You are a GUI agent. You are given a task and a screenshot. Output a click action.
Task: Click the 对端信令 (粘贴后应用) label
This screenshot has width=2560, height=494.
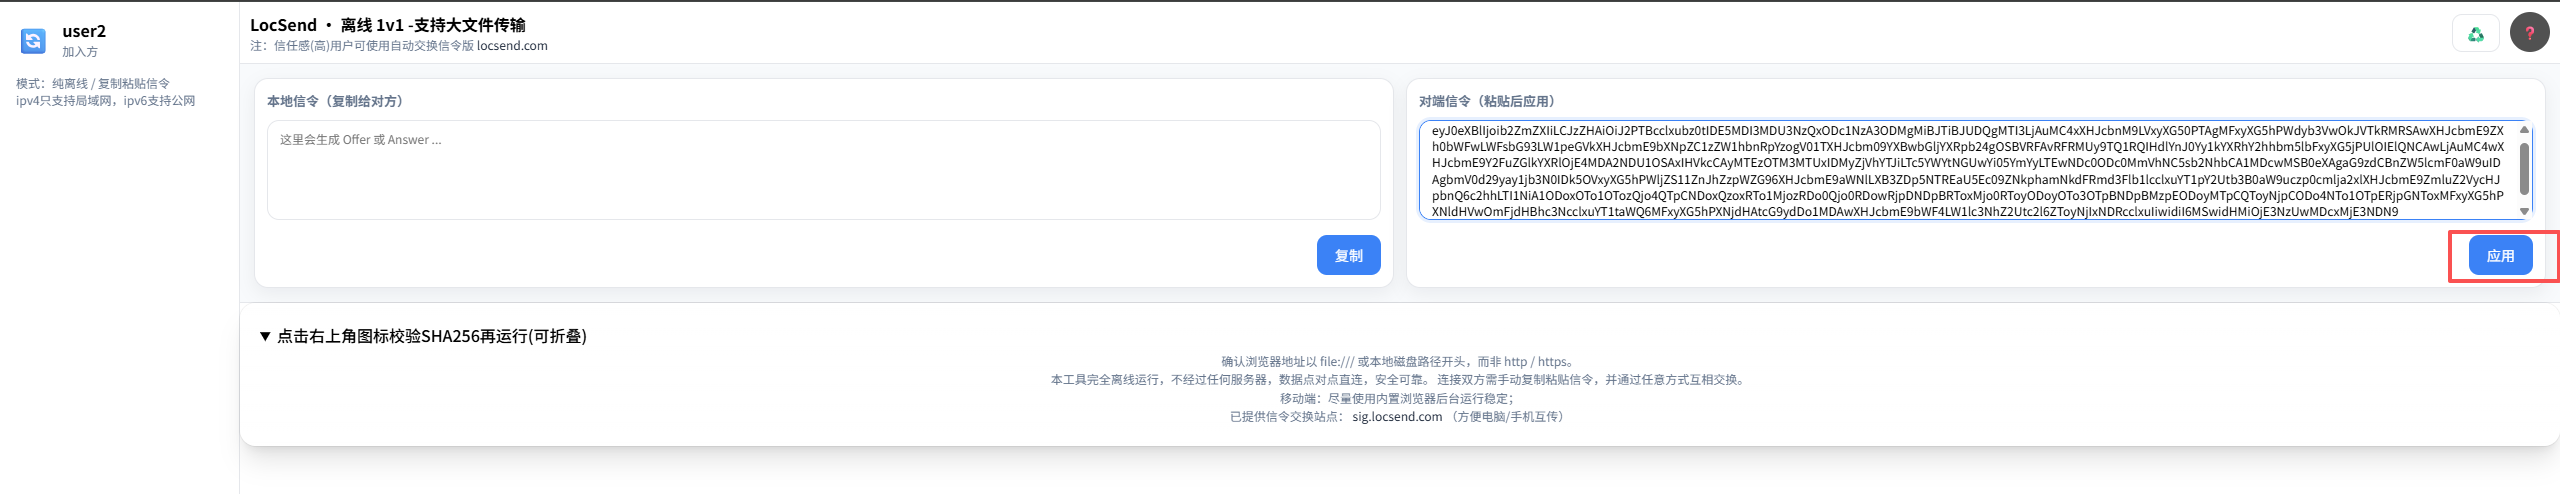tap(1487, 101)
